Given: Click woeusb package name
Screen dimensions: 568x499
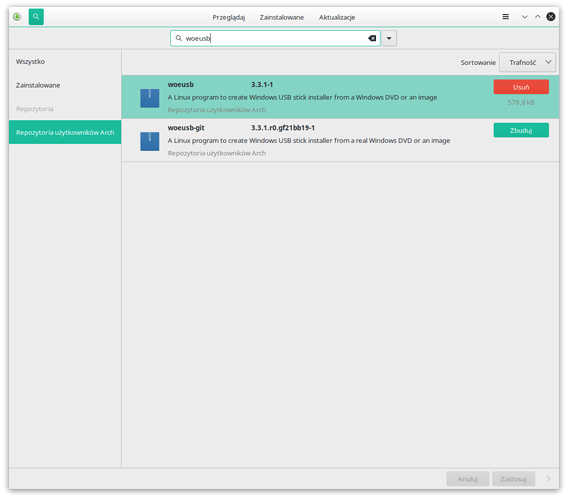Looking at the screenshot, I should click(x=180, y=85).
